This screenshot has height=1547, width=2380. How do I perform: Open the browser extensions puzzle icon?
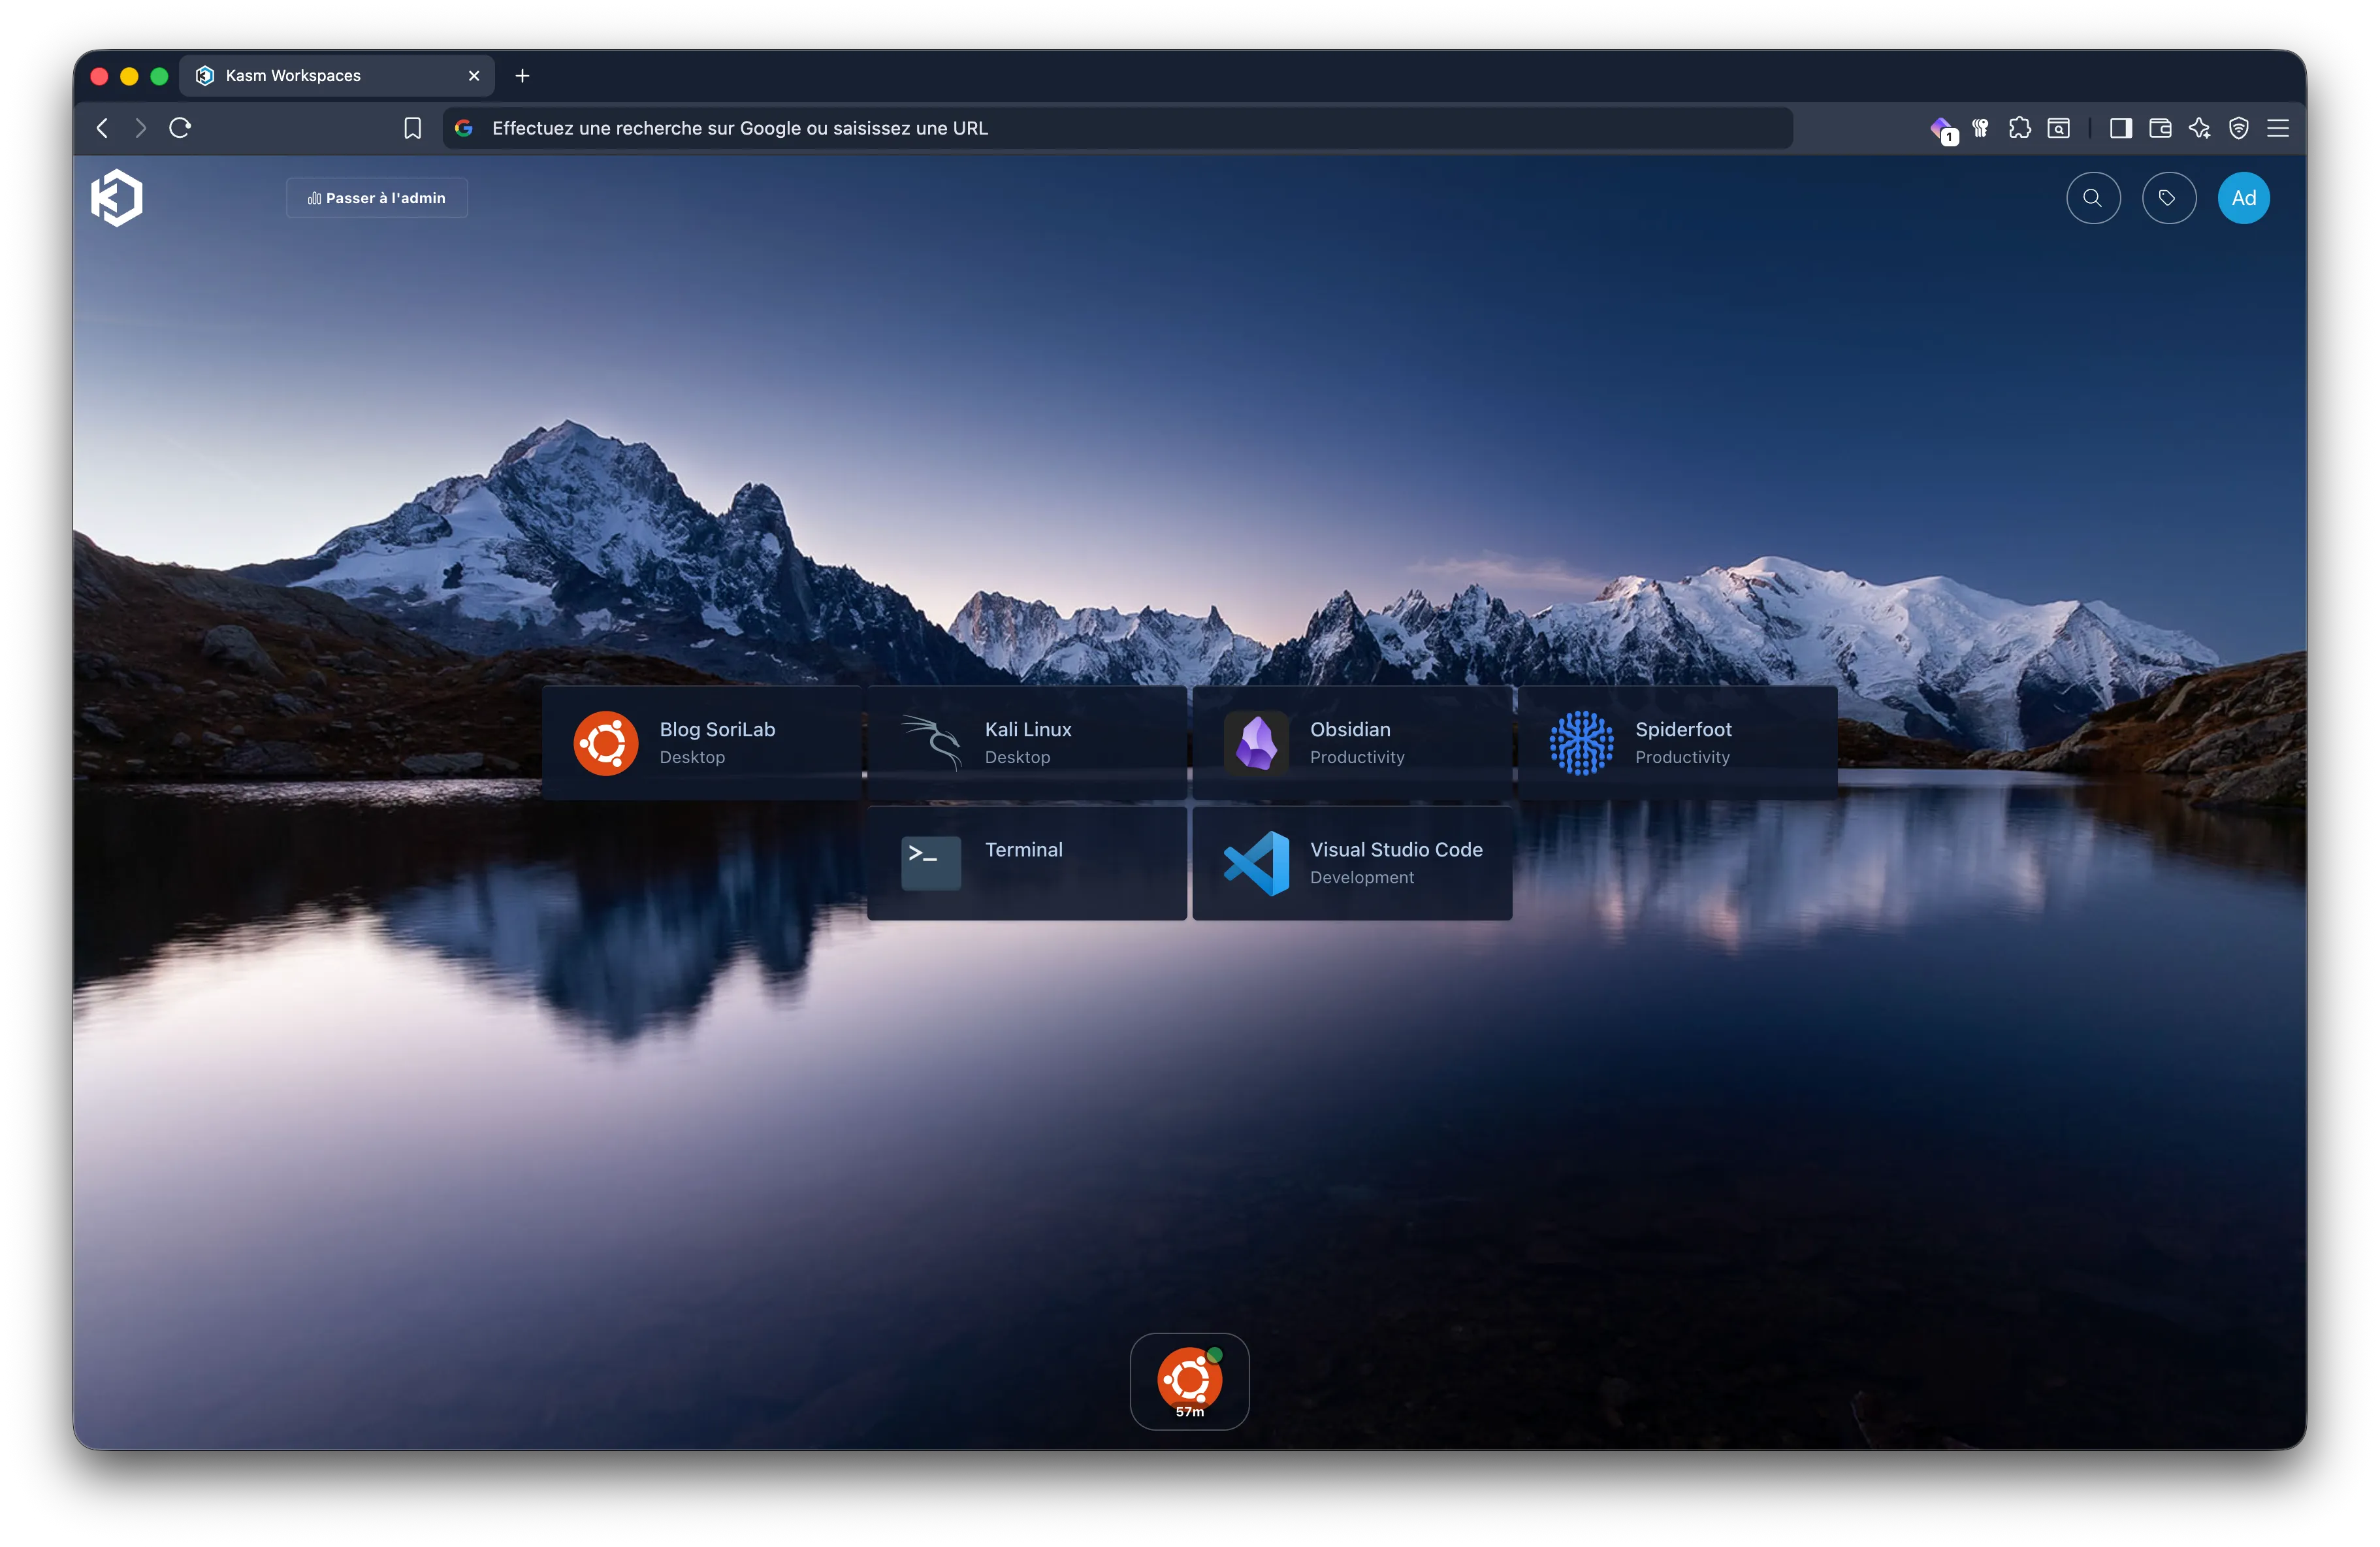point(2020,128)
